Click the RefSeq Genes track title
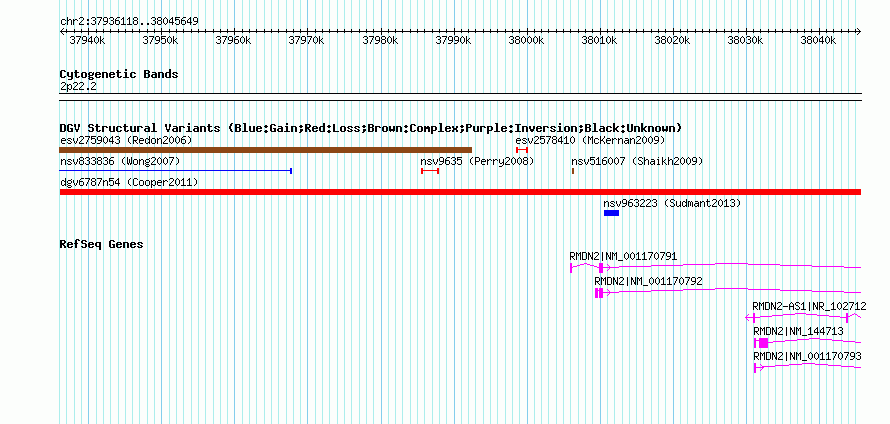This screenshot has height=424, width=890. [101, 245]
